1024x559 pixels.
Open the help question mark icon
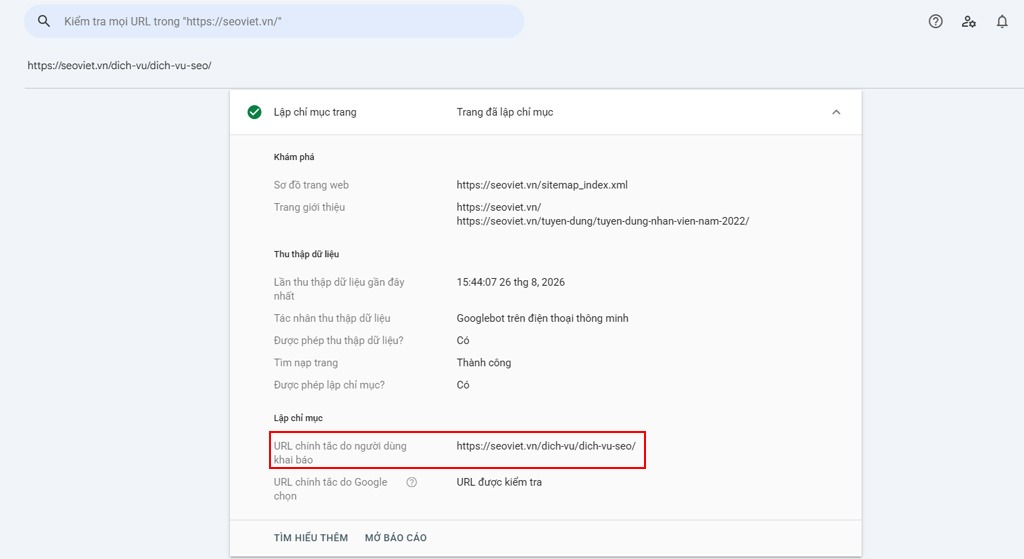point(935,22)
